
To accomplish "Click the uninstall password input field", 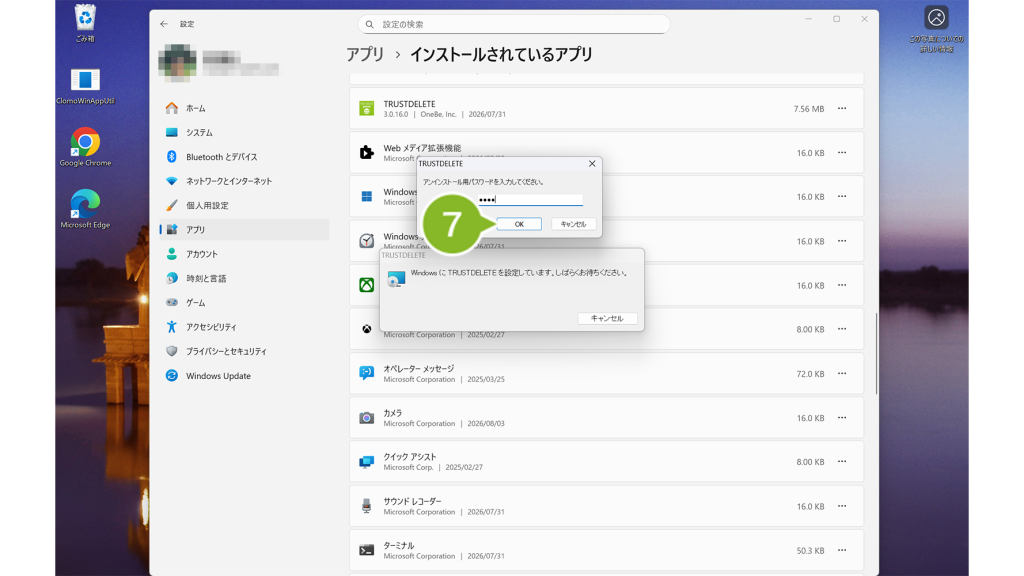I will point(530,200).
